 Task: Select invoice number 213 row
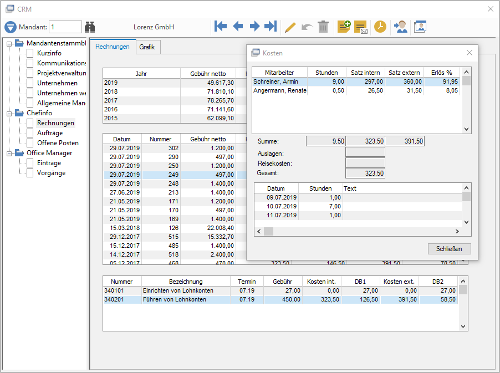tap(175, 192)
